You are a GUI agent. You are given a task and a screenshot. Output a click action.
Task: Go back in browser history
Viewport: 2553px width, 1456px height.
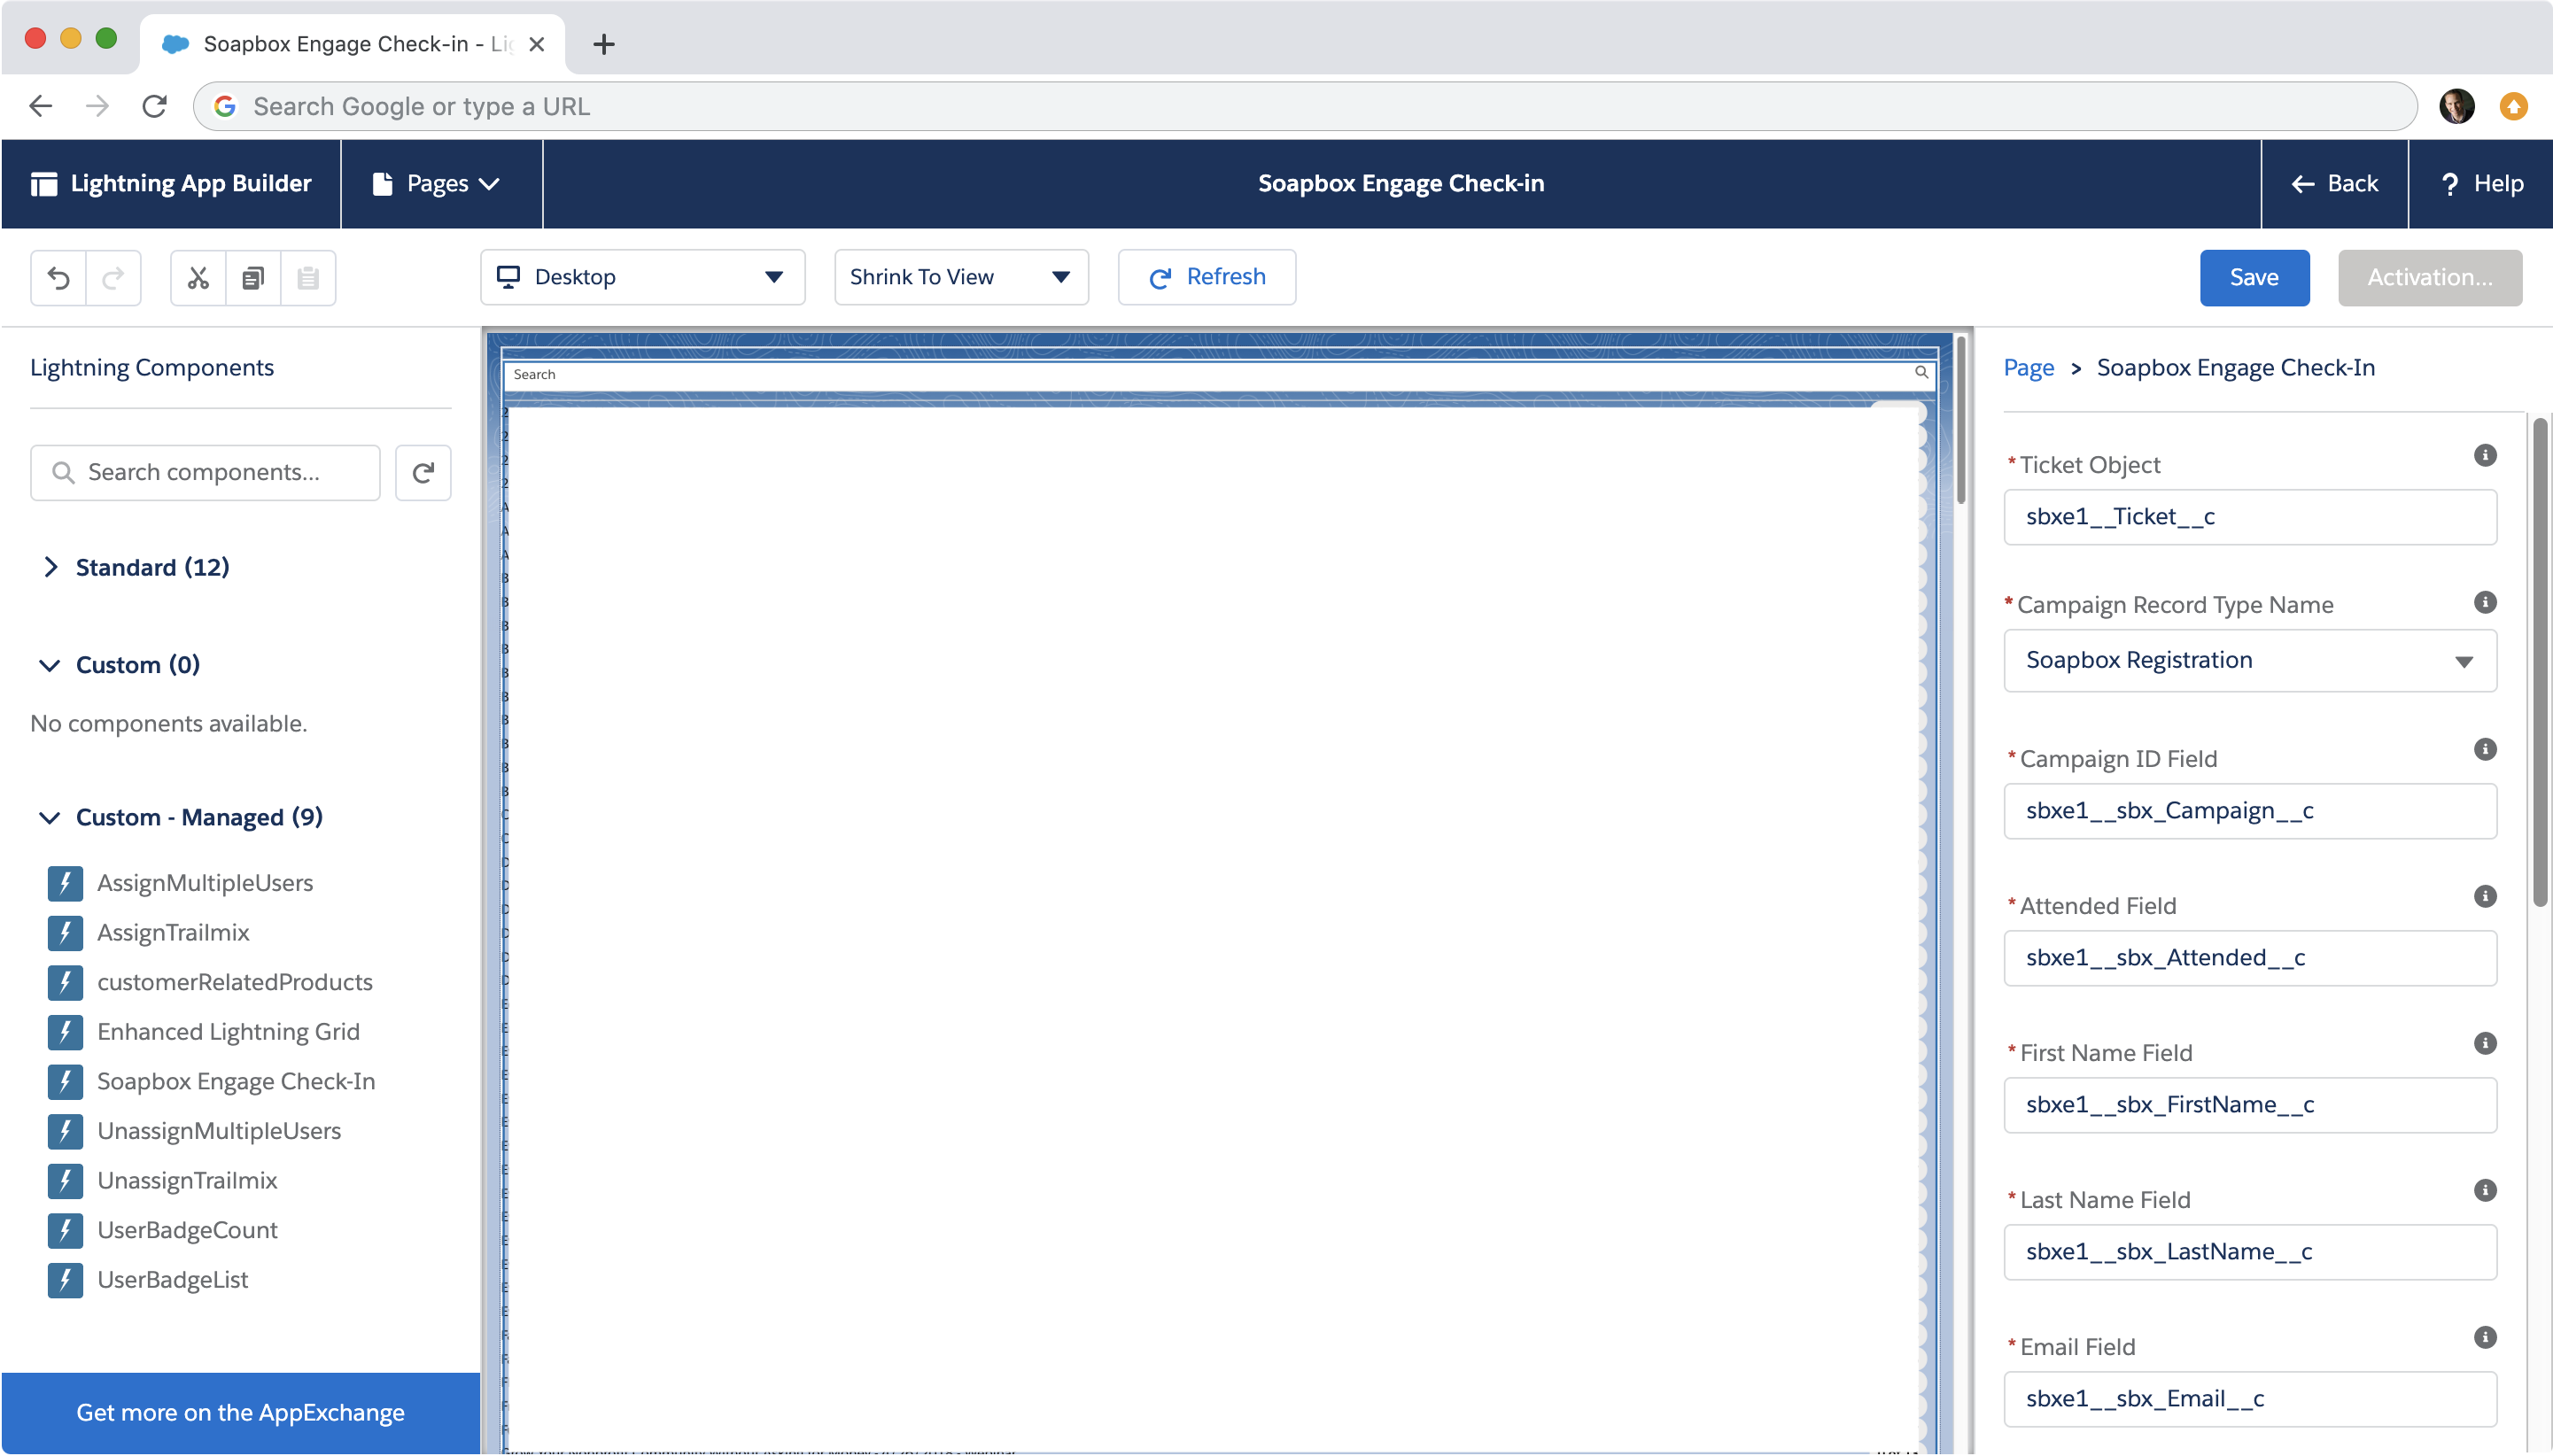(41, 106)
